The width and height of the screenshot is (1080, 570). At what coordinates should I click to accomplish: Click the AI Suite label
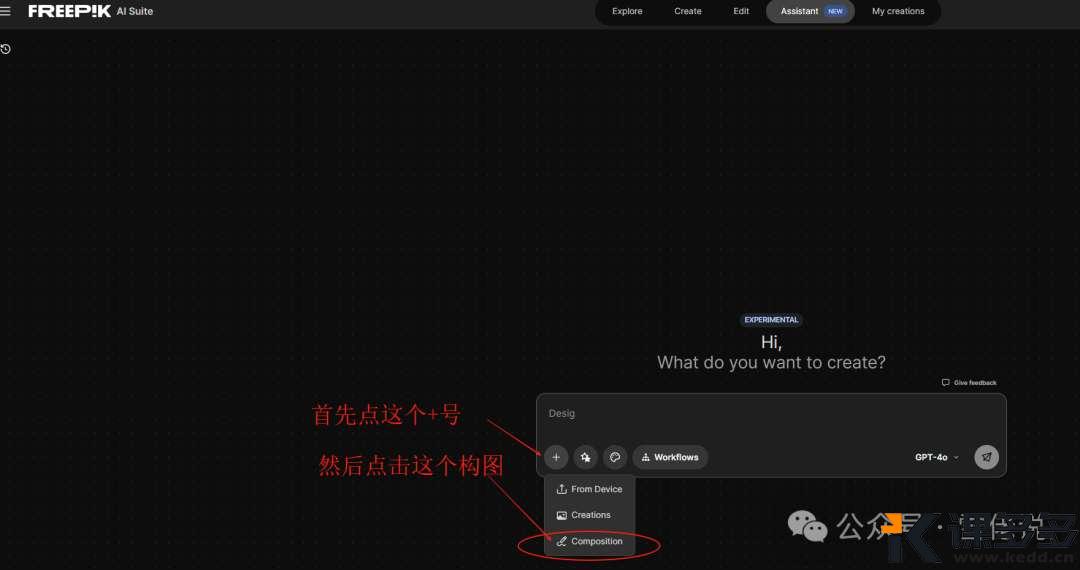tap(135, 11)
